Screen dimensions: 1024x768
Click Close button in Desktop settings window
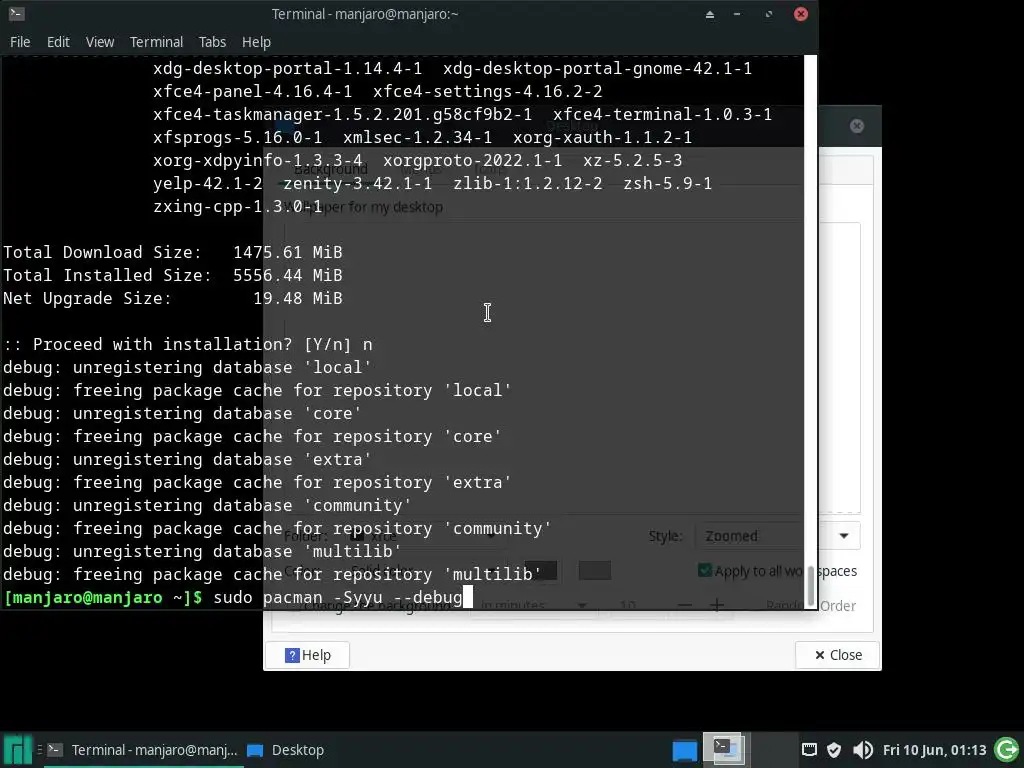838,655
